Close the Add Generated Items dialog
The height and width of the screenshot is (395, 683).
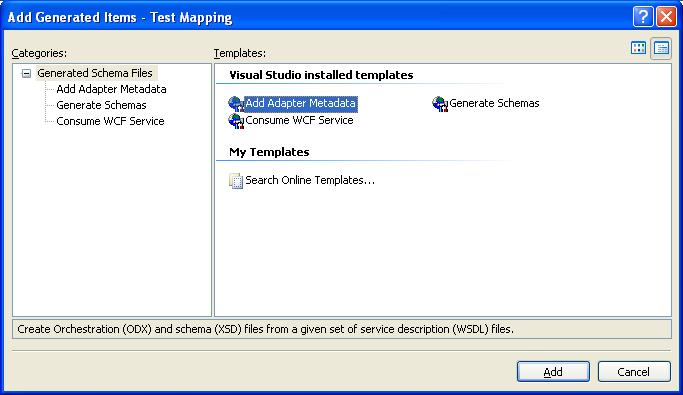point(666,17)
